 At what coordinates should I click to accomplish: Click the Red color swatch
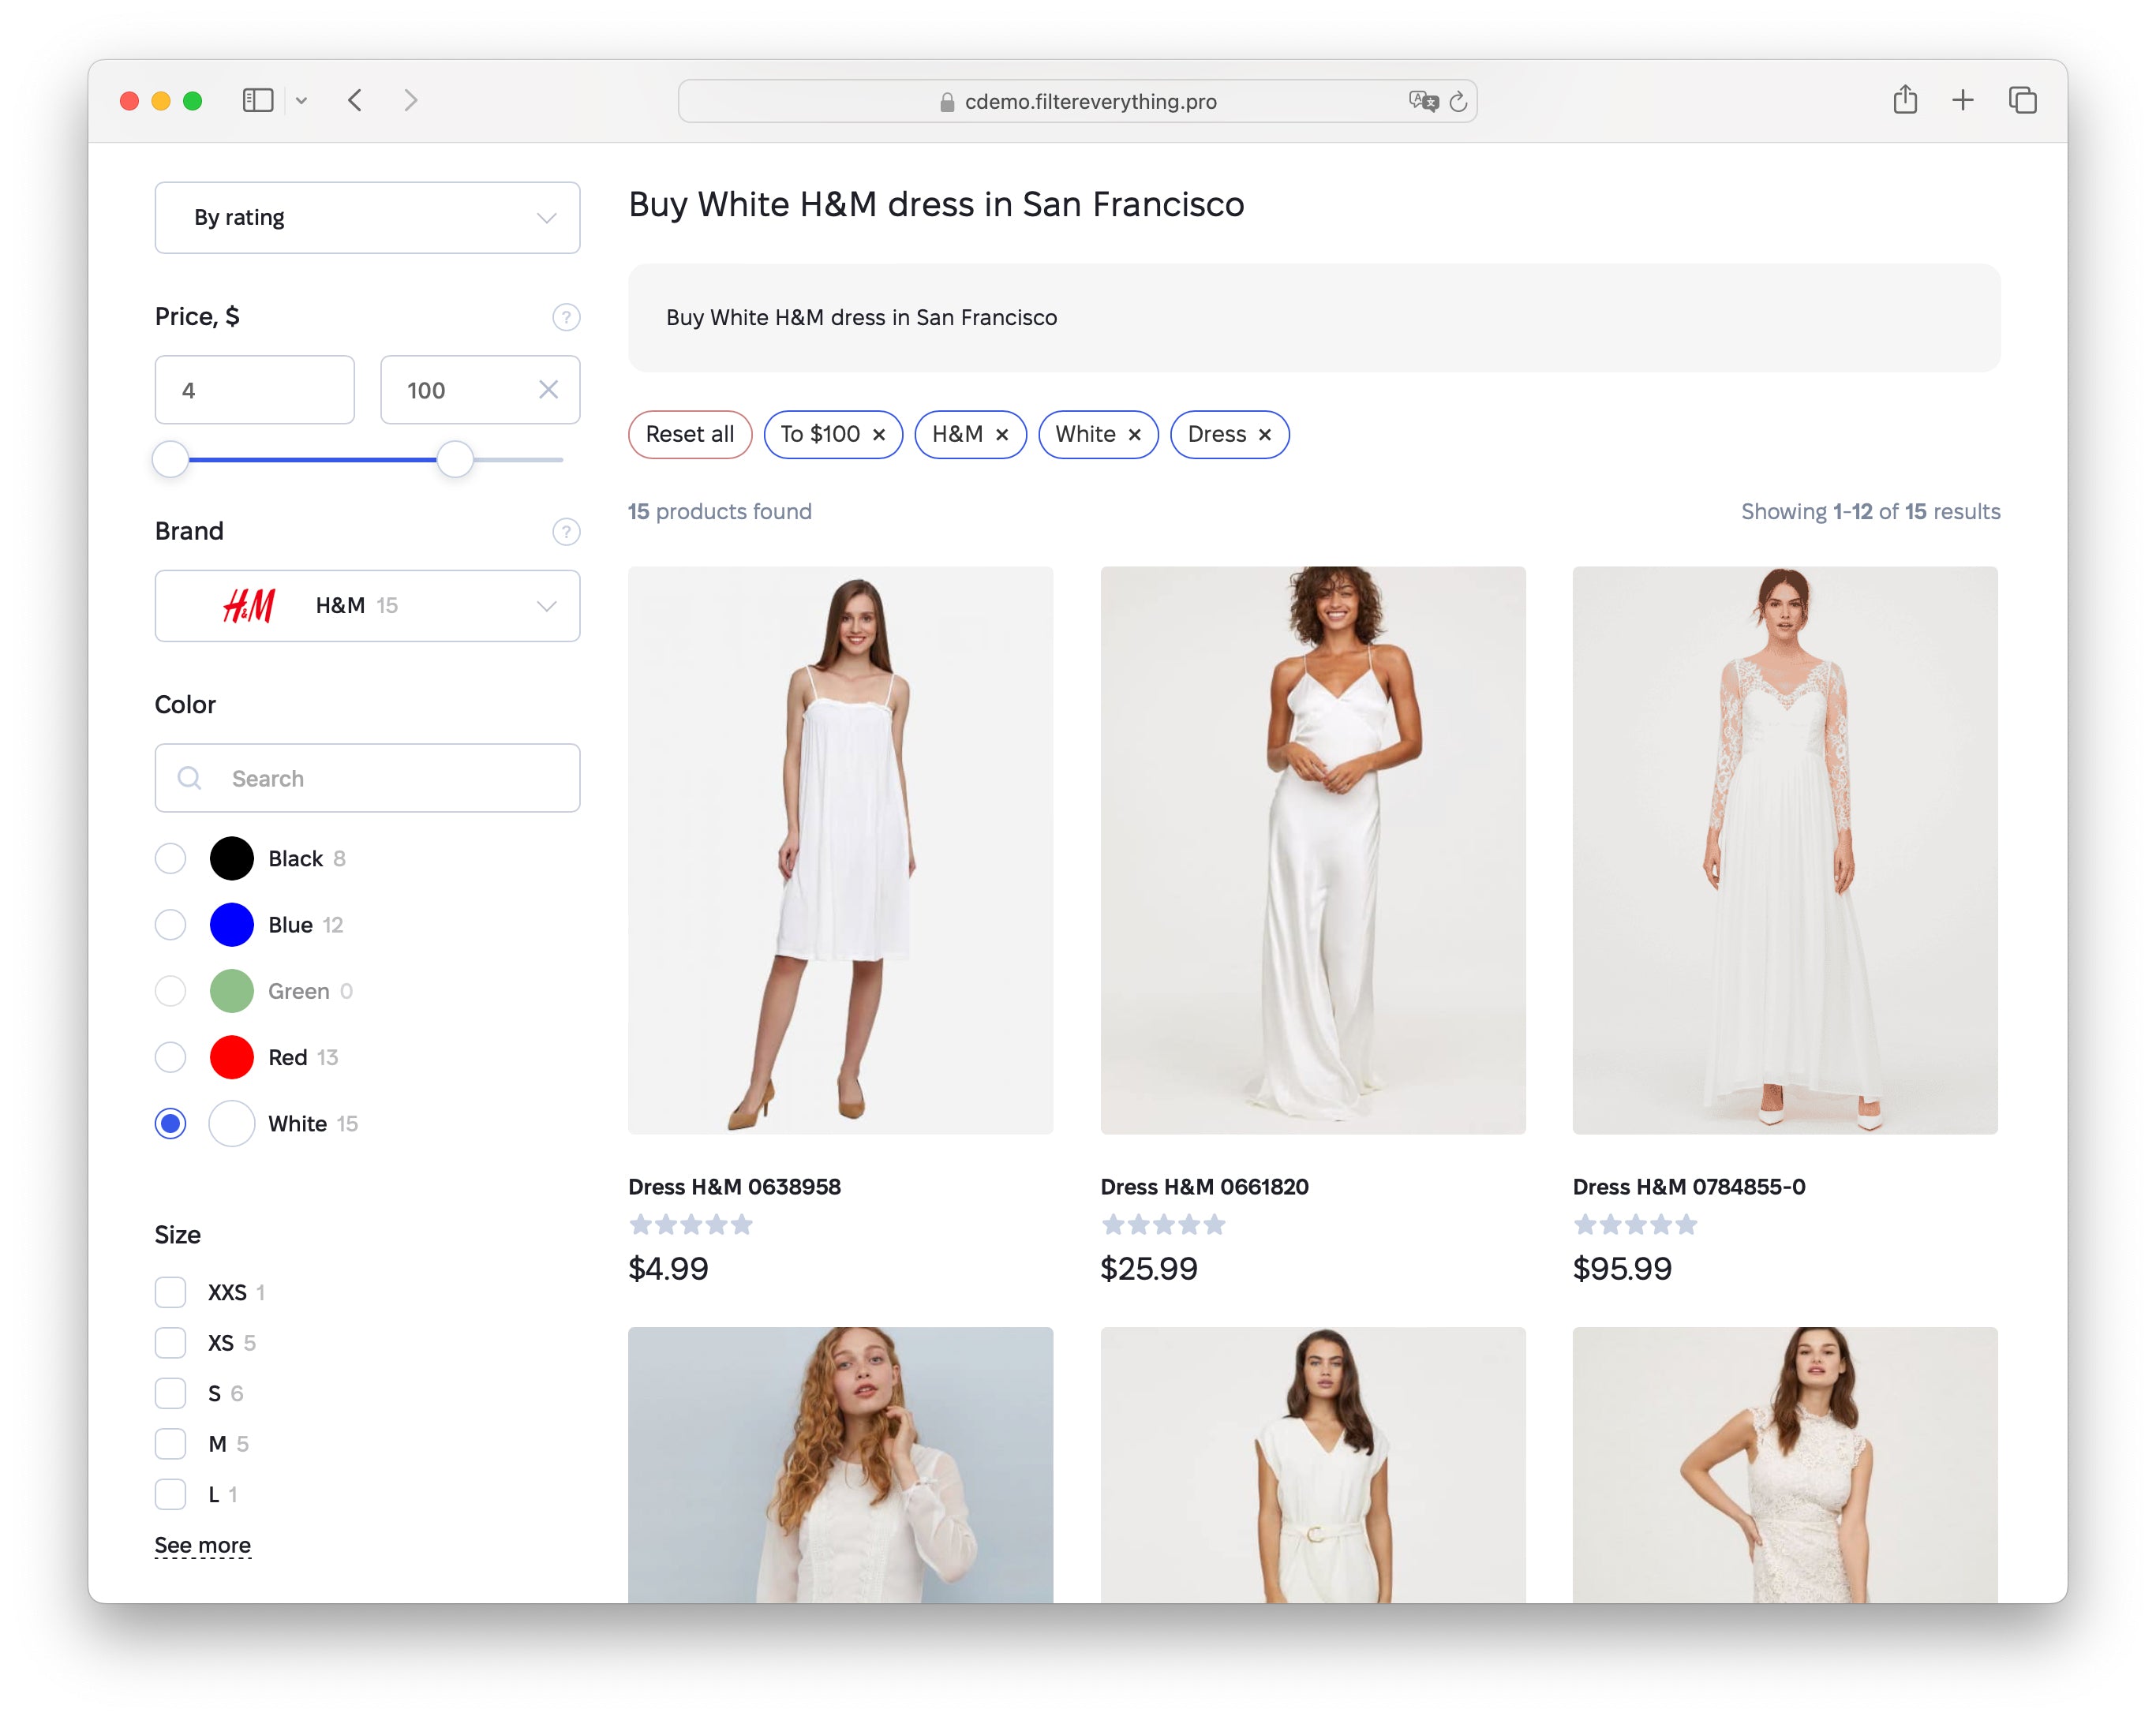(x=231, y=1057)
